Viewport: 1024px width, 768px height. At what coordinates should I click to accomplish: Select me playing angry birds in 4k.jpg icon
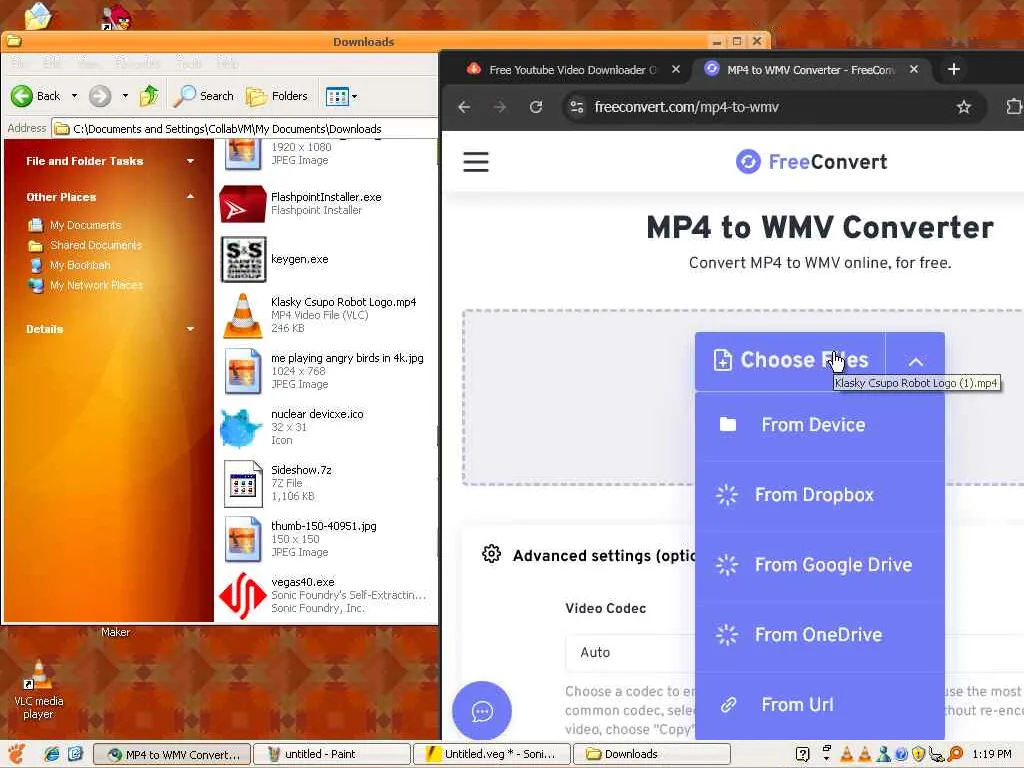(x=243, y=371)
